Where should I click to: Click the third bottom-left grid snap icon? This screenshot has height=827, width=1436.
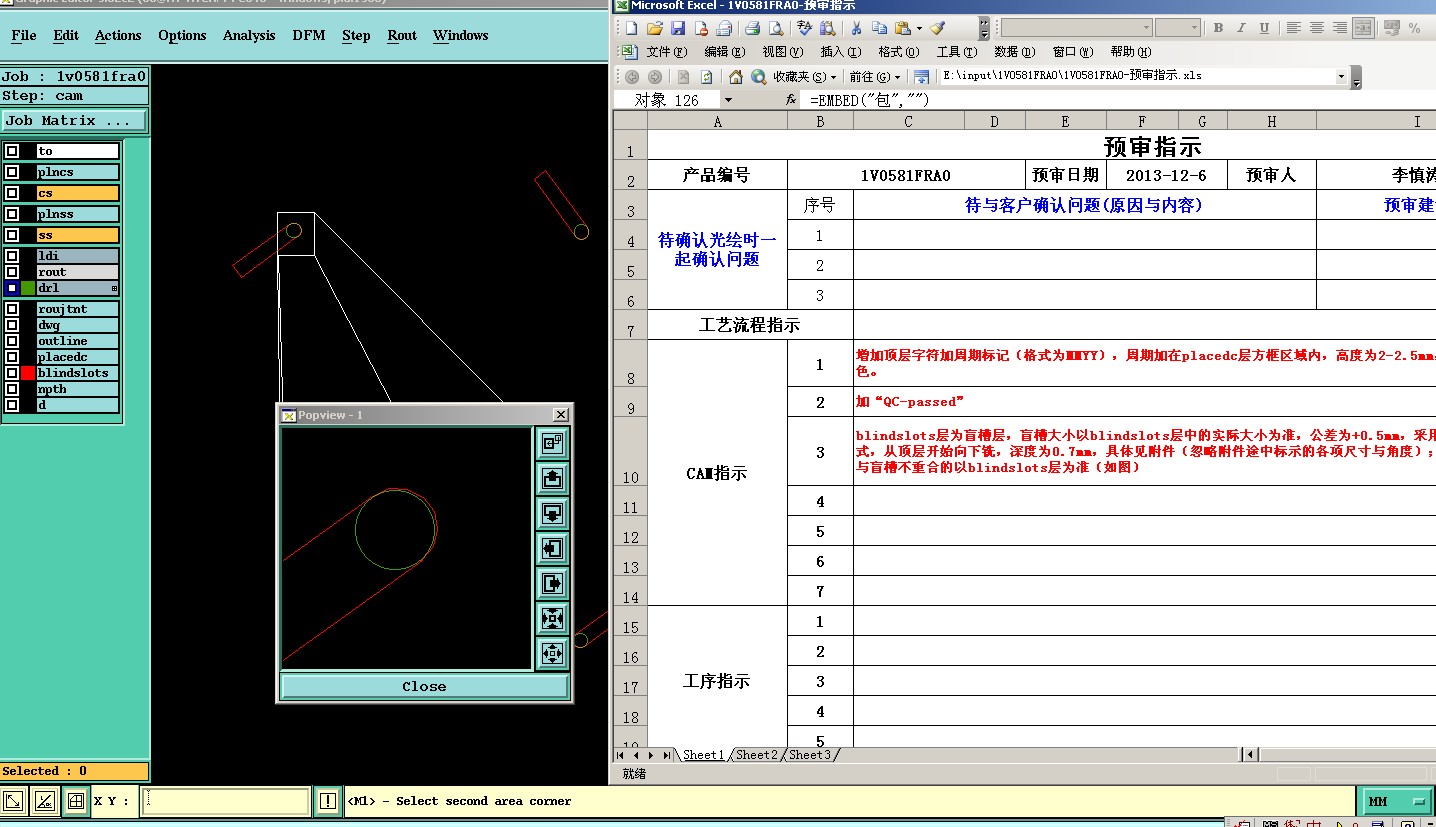click(75, 801)
